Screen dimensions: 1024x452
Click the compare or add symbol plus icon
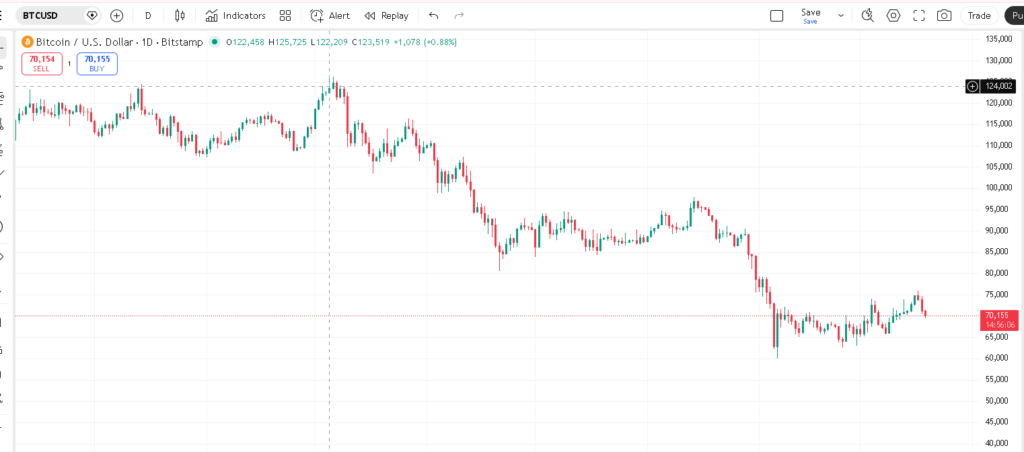pyautogui.click(x=117, y=15)
